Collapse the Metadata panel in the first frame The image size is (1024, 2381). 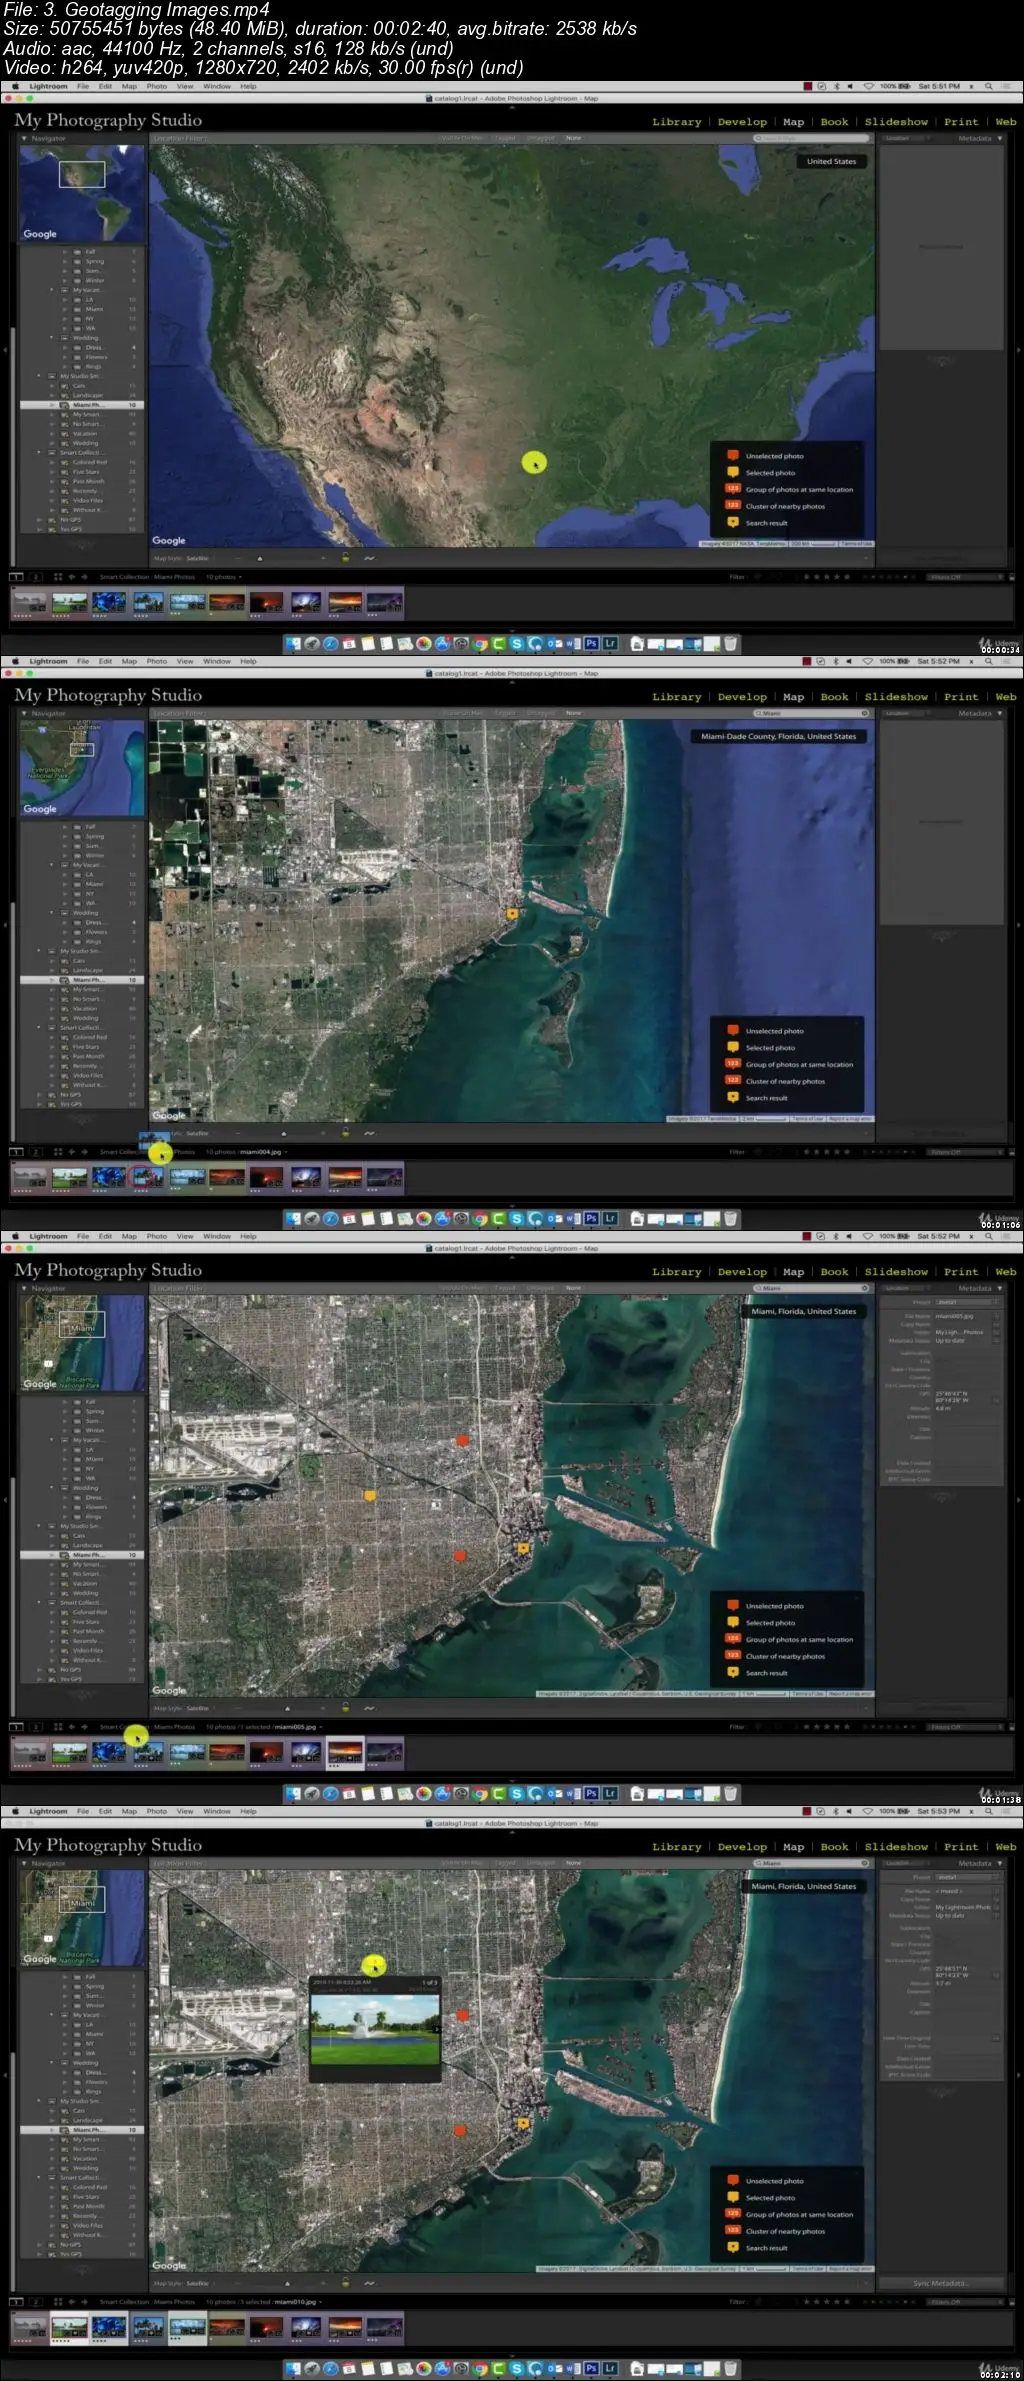coord(999,138)
